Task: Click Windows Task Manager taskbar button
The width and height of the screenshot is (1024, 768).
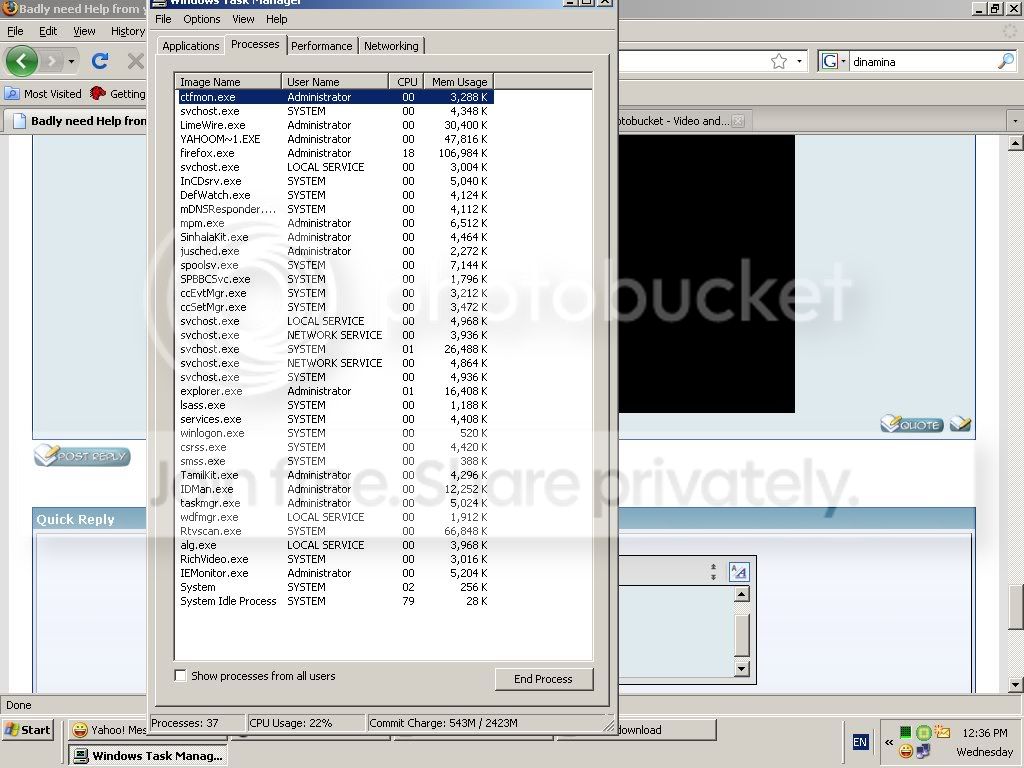Action: tap(148, 756)
